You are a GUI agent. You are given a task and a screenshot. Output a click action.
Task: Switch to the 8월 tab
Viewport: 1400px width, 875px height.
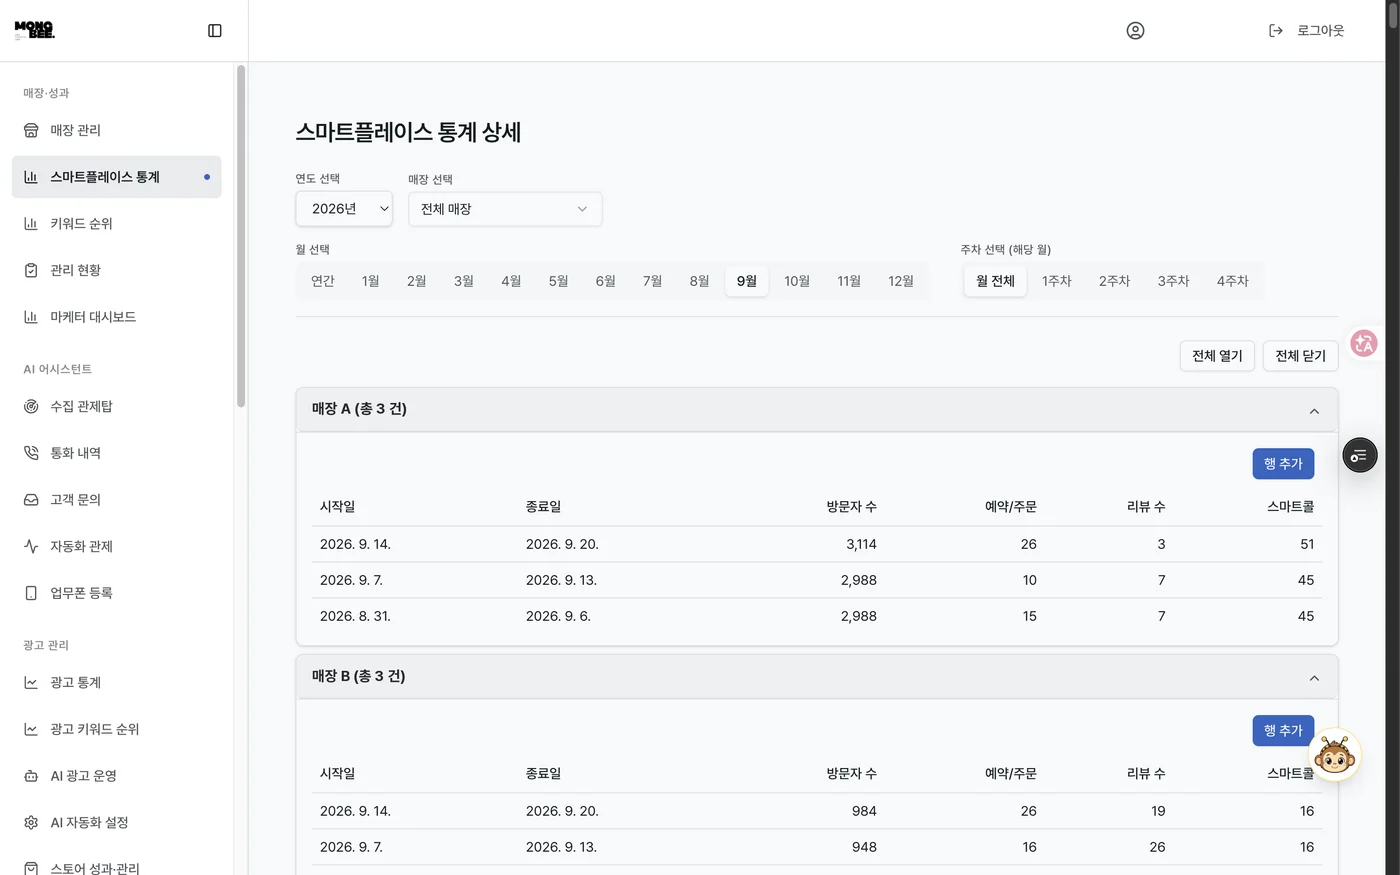700,281
